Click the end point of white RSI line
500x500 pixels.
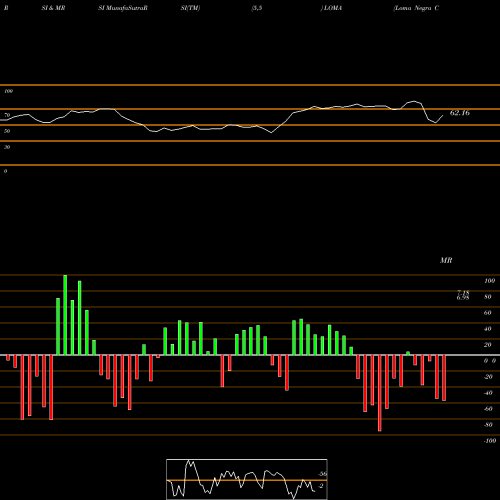443,116
